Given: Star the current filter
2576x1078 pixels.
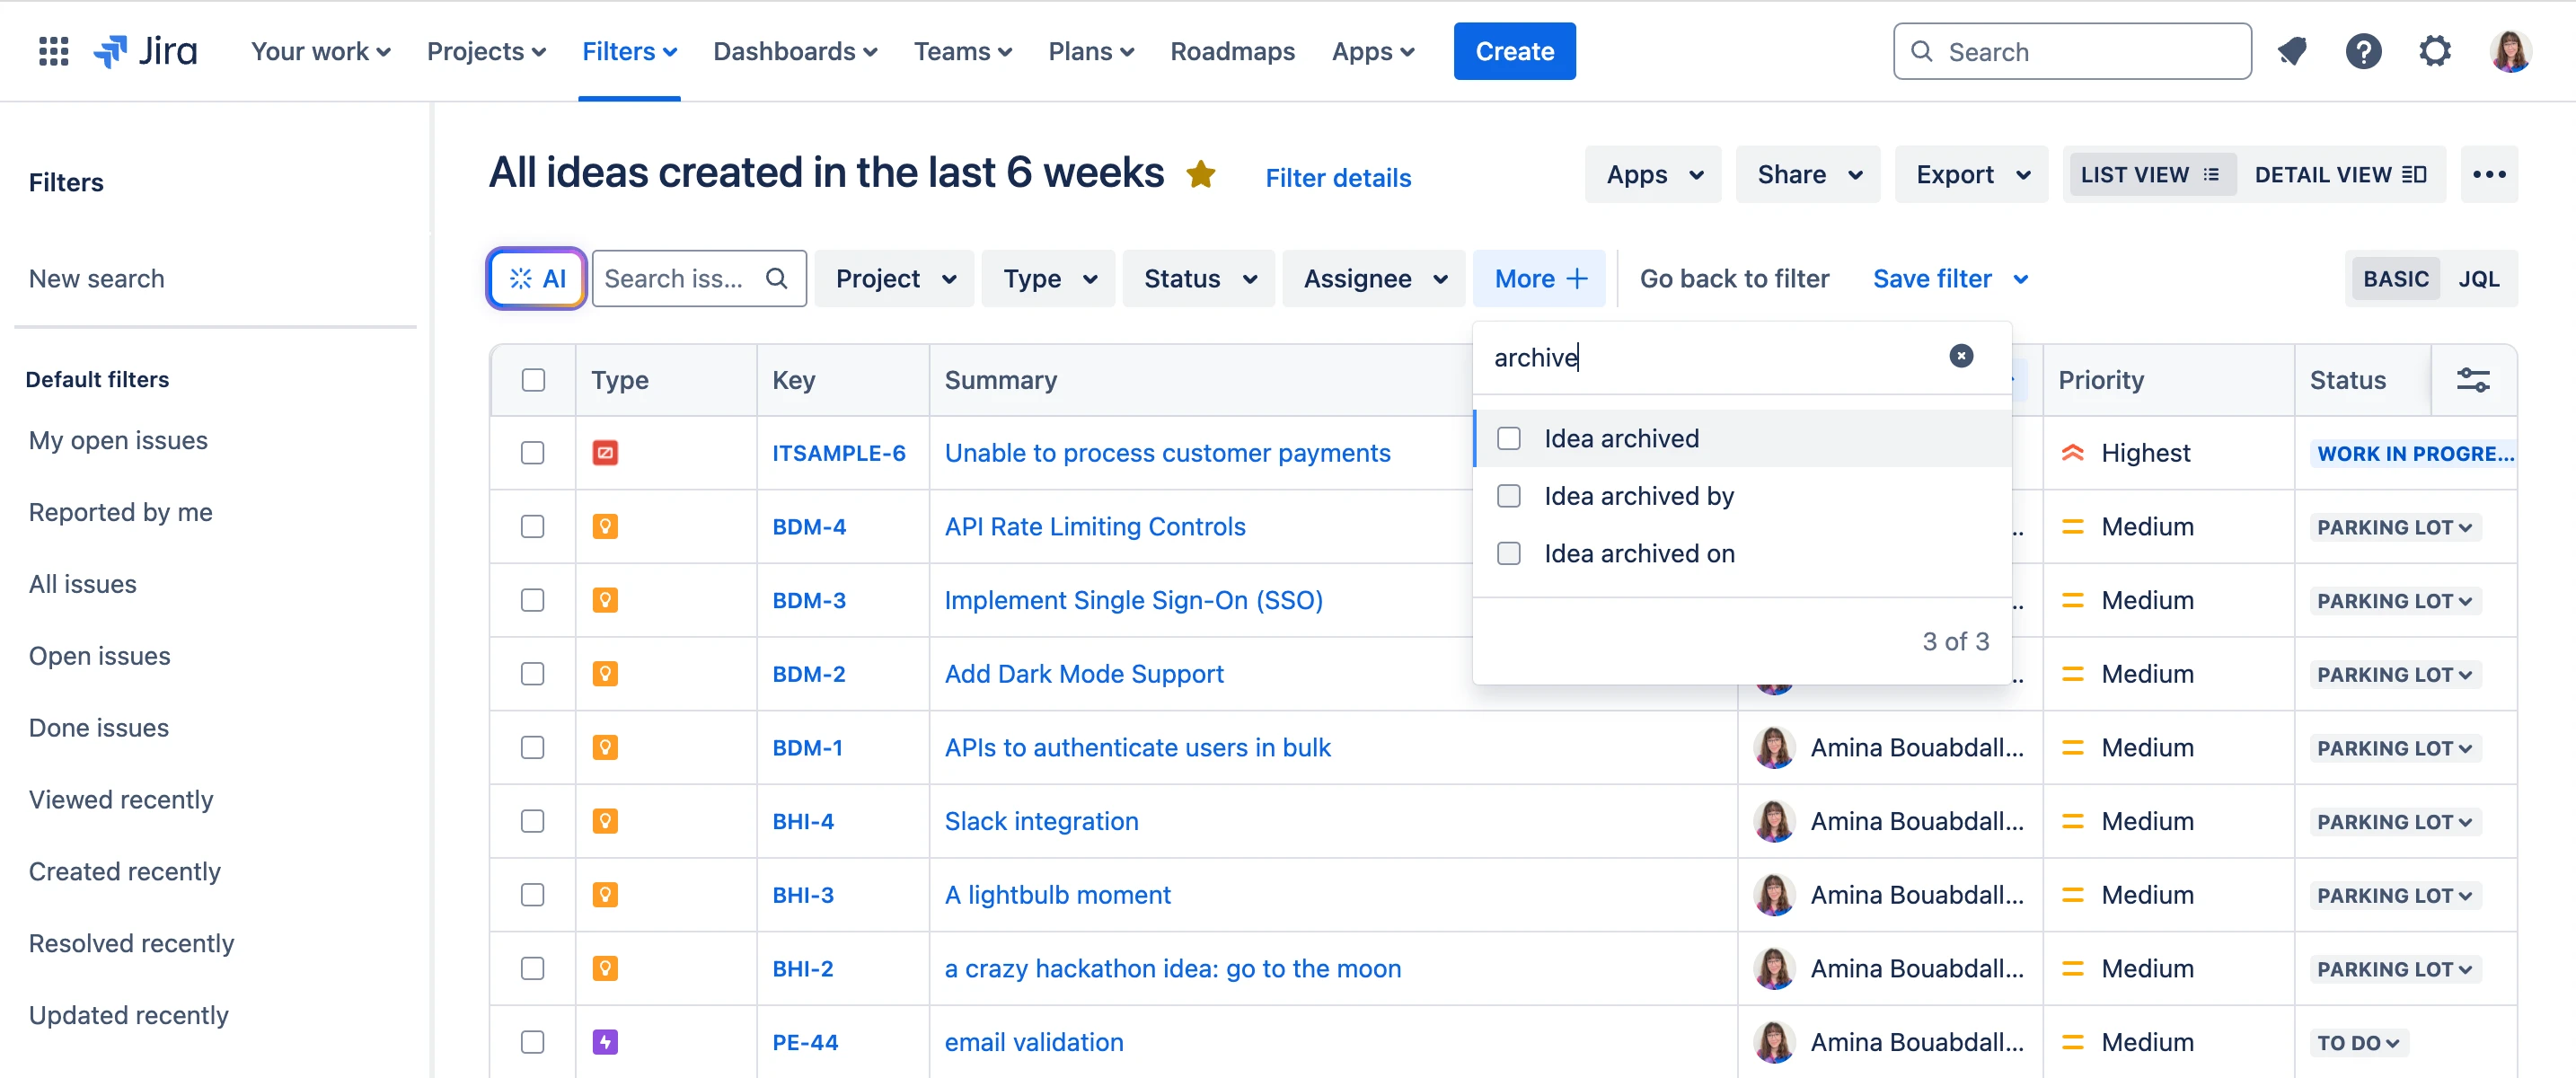Looking at the screenshot, I should 1201,174.
